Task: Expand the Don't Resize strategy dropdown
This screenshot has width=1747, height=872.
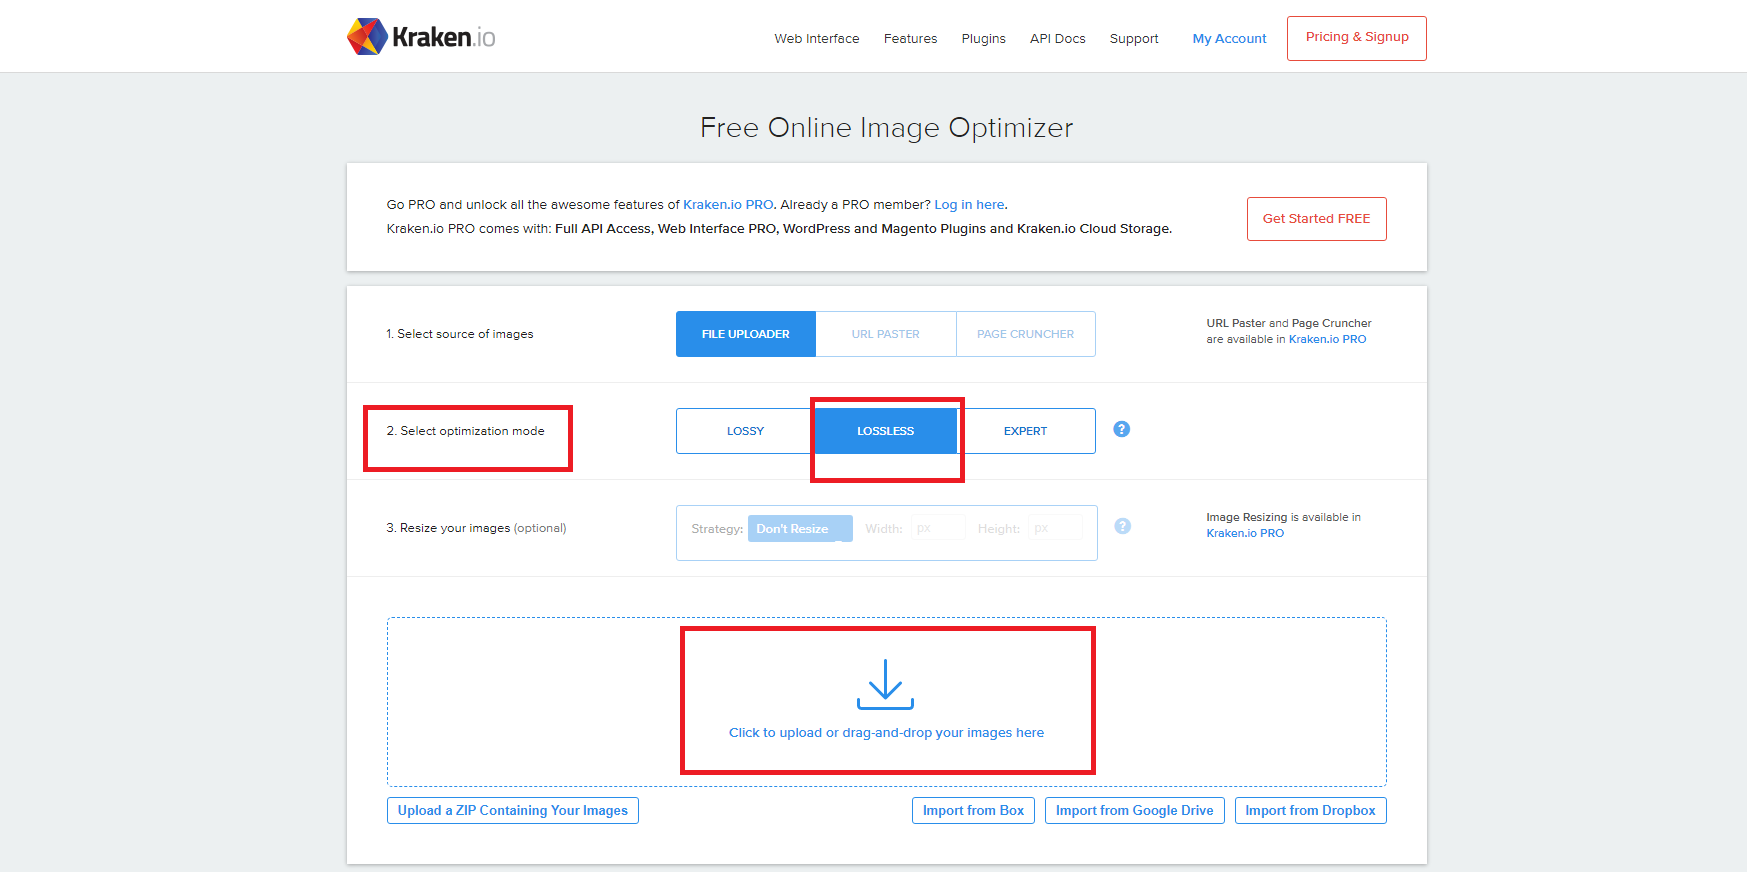Action: point(799,529)
